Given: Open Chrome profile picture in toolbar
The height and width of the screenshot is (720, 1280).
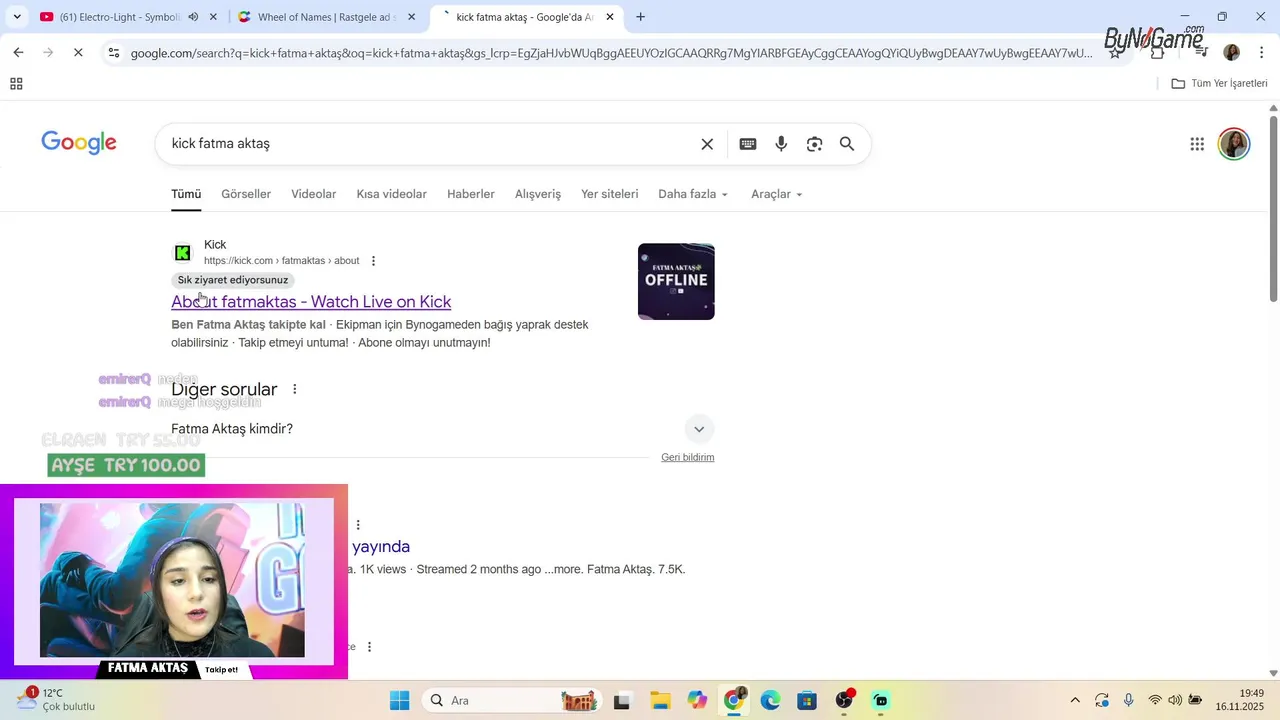Looking at the screenshot, I should pos(1232,53).
